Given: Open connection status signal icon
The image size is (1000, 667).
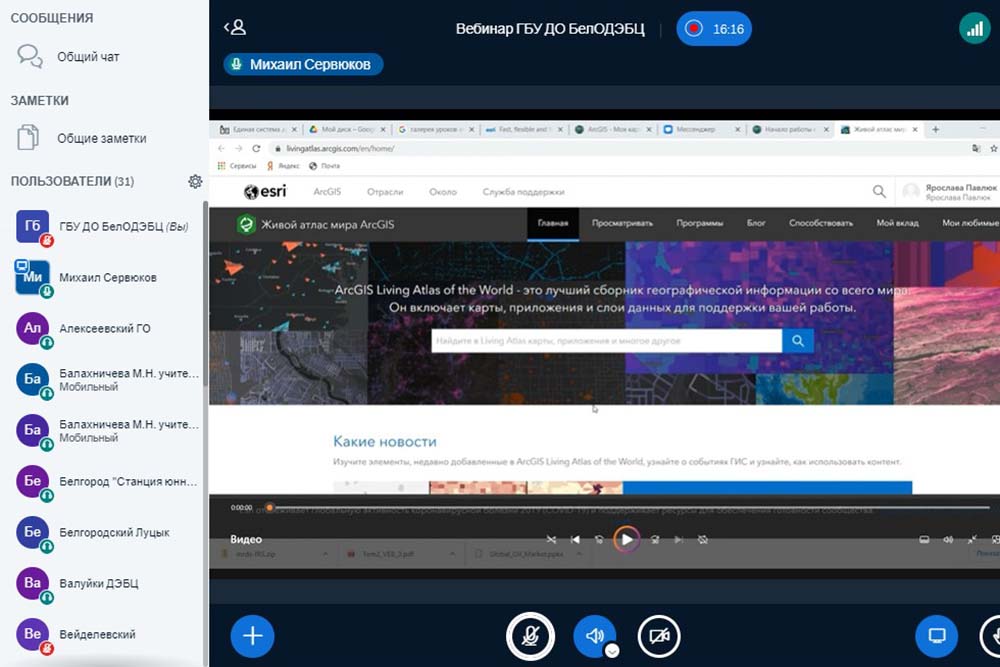Looking at the screenshot, I should point(974,29).
